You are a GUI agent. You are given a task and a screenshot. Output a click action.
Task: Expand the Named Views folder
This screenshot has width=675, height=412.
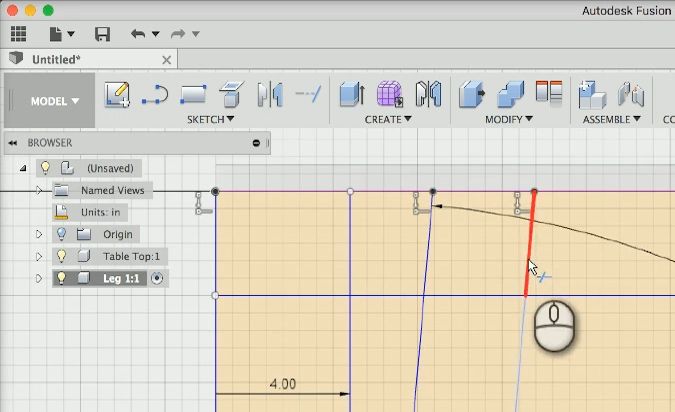coord(40,190)
